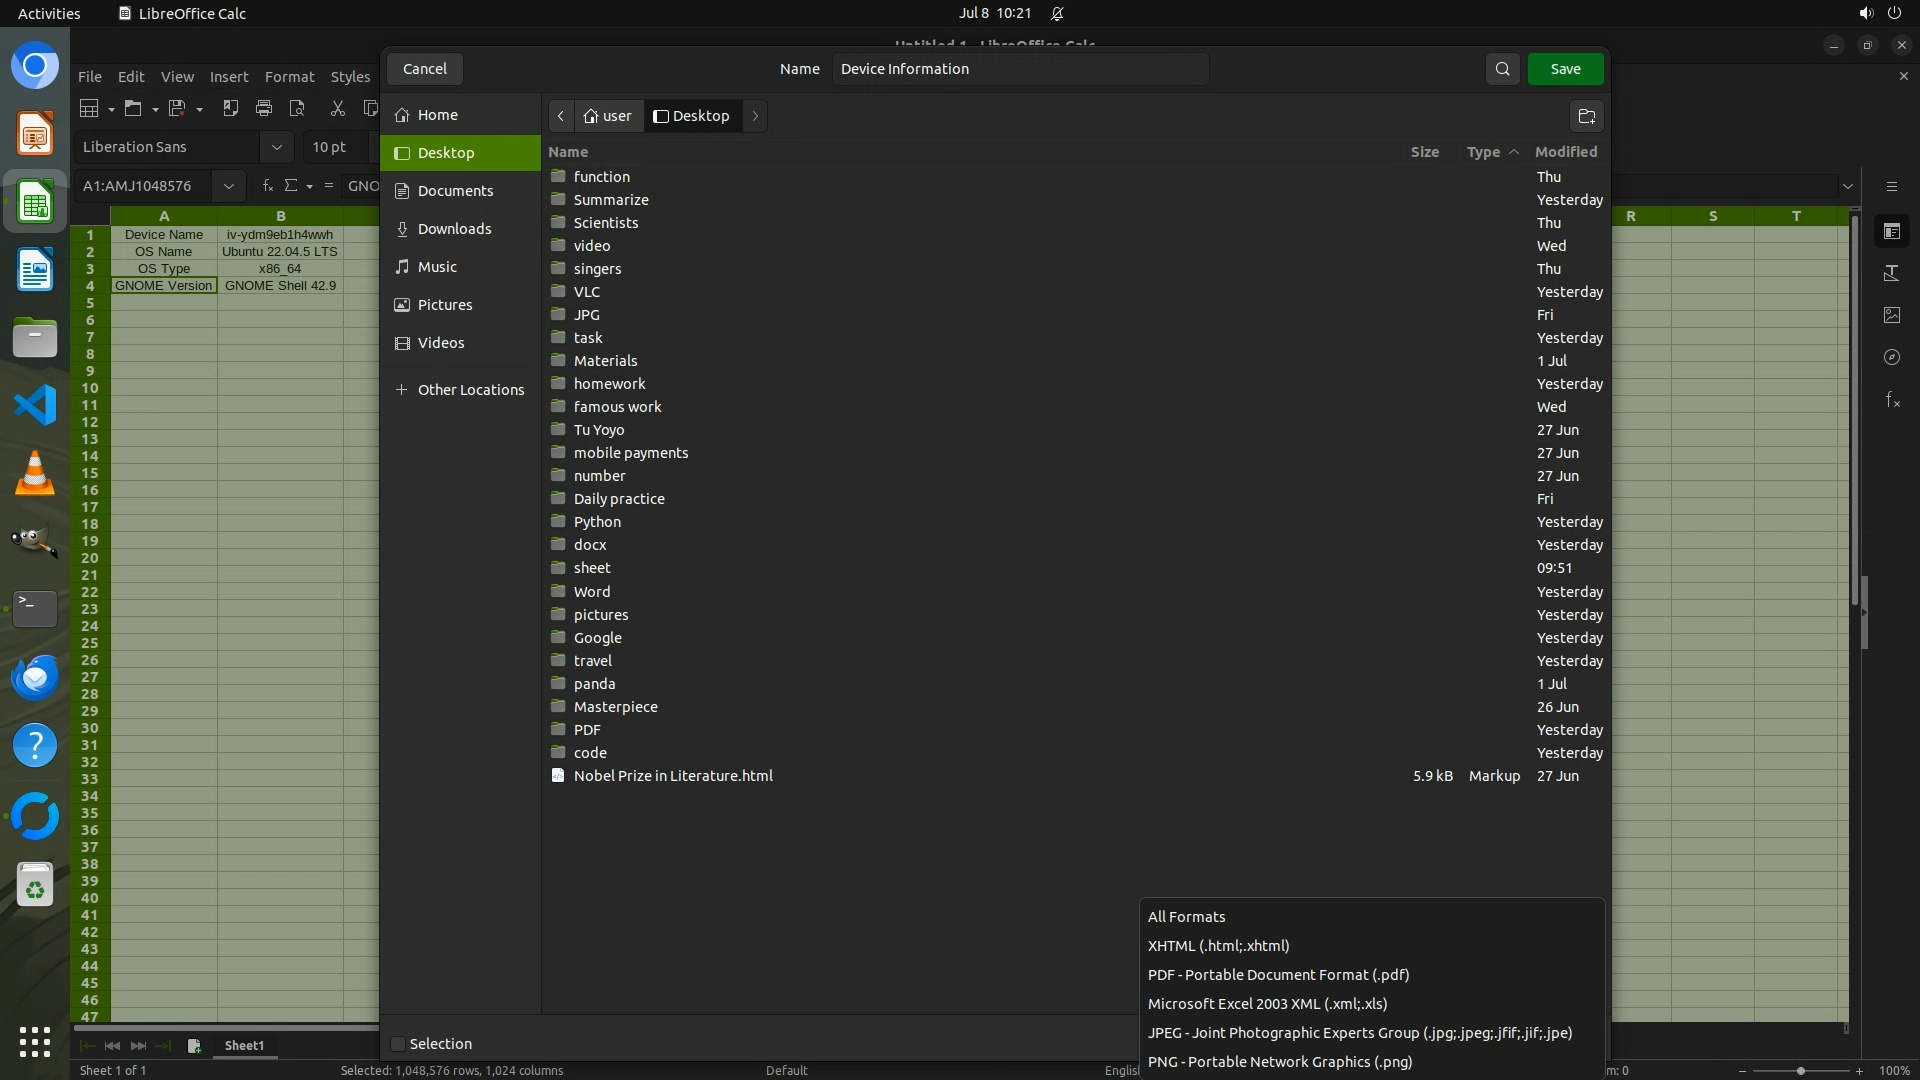
Task: Toggle the Selection checkbox
Action: (x=398, y=1044)
